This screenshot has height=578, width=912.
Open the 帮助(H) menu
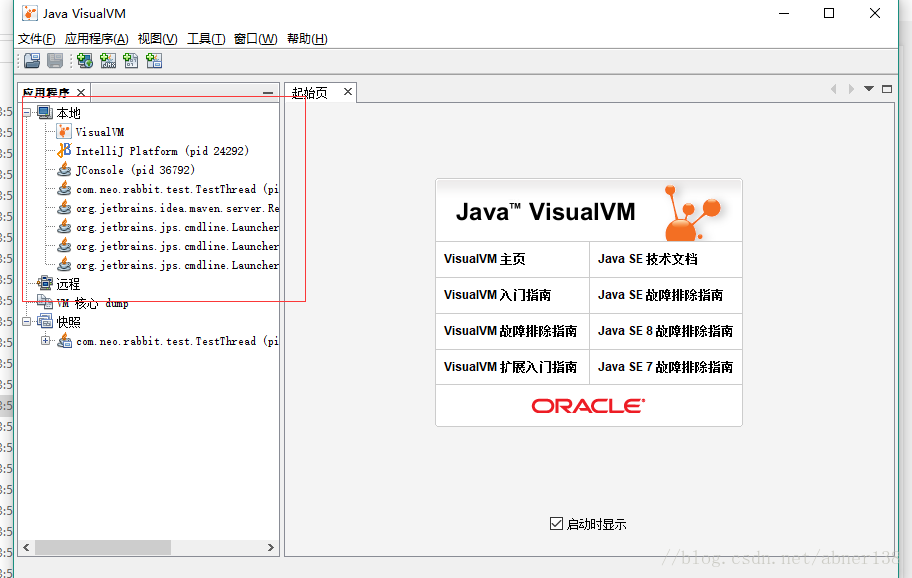pyautogui.click(x=307, y=39)
